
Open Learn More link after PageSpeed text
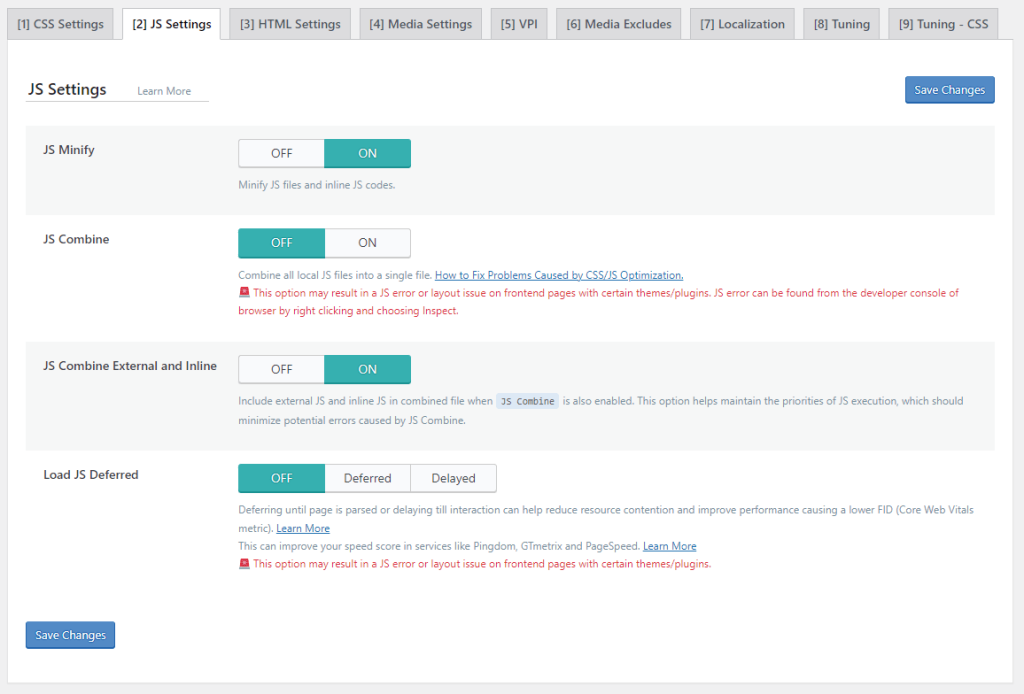(669, 546)
